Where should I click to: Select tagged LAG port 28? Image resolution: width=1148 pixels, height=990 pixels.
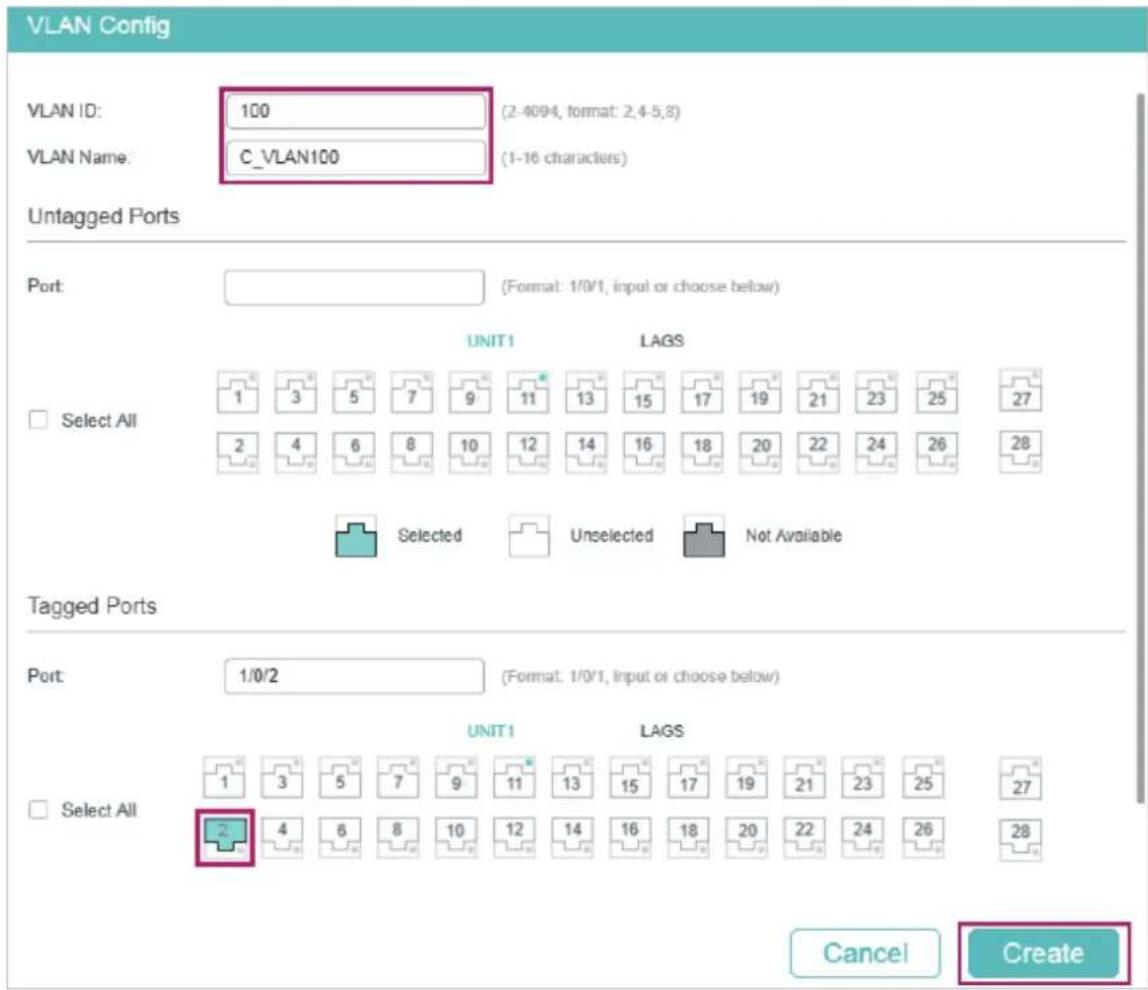coord(1021,839)
